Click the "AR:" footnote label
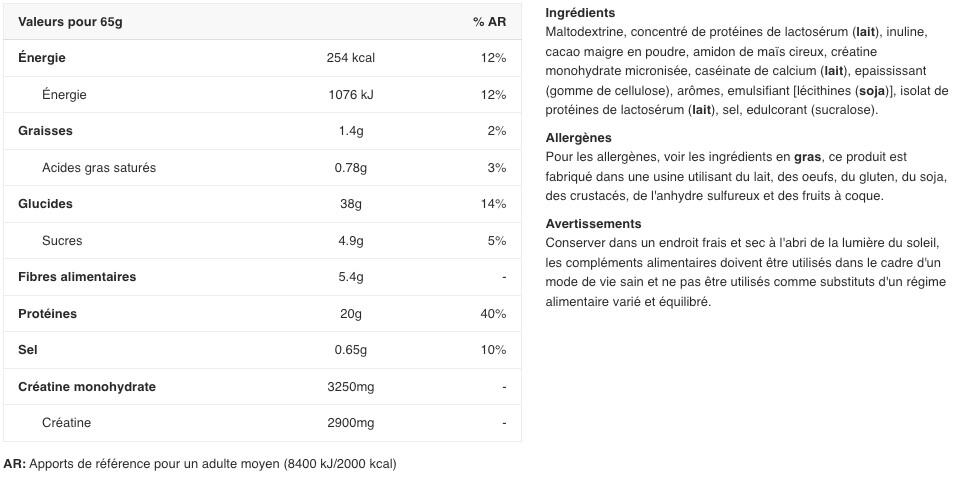The image size is (955, 478). 14,464
